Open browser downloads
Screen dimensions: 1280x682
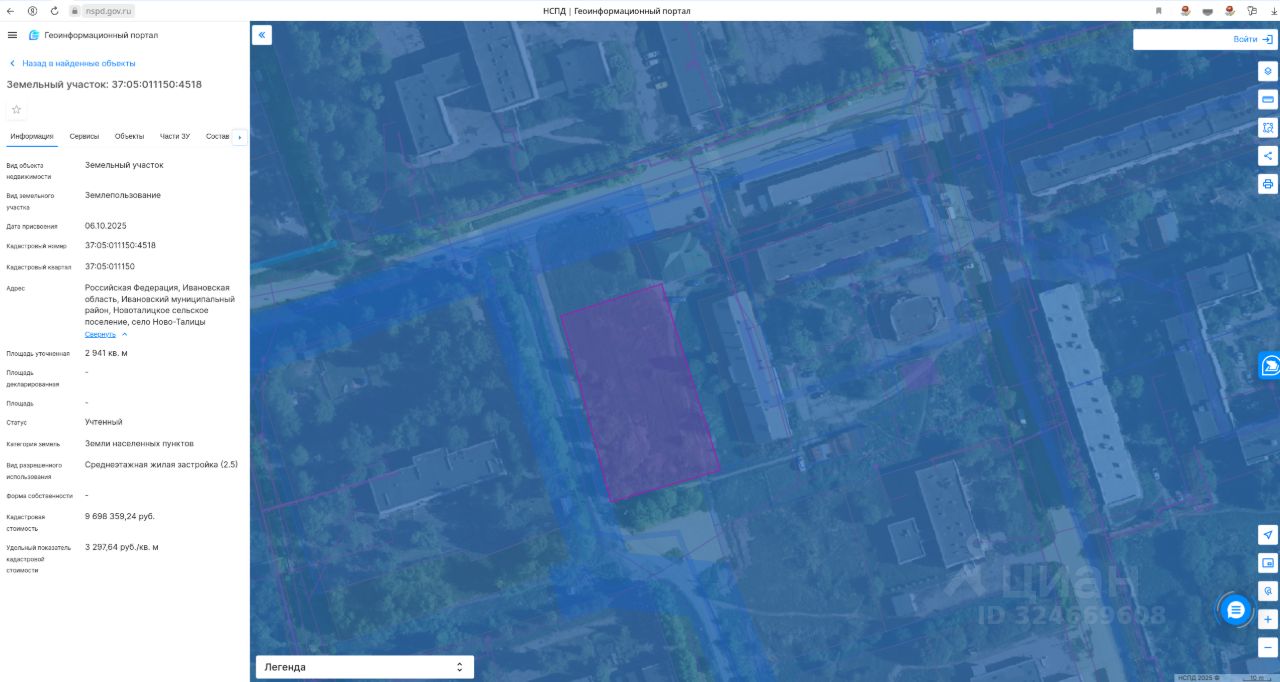click(1273, 10)
